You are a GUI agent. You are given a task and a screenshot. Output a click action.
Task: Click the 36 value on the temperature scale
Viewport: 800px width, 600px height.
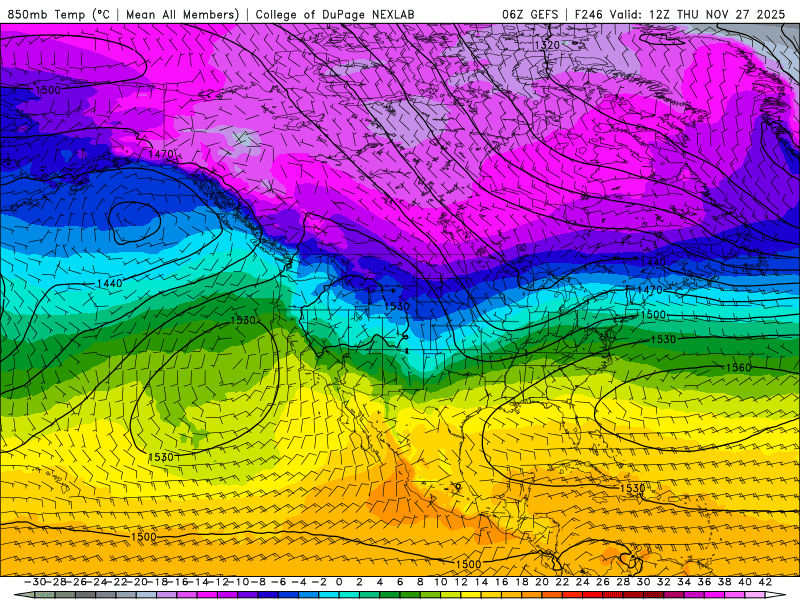tap(705, 582)
